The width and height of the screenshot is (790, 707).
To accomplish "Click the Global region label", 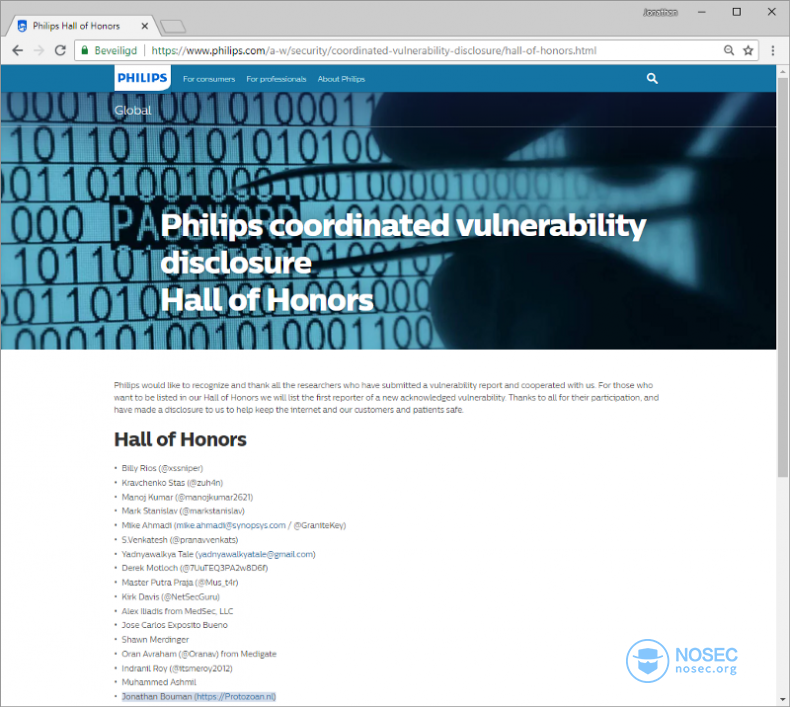I will pyautogui.click(x=133, y=110).
